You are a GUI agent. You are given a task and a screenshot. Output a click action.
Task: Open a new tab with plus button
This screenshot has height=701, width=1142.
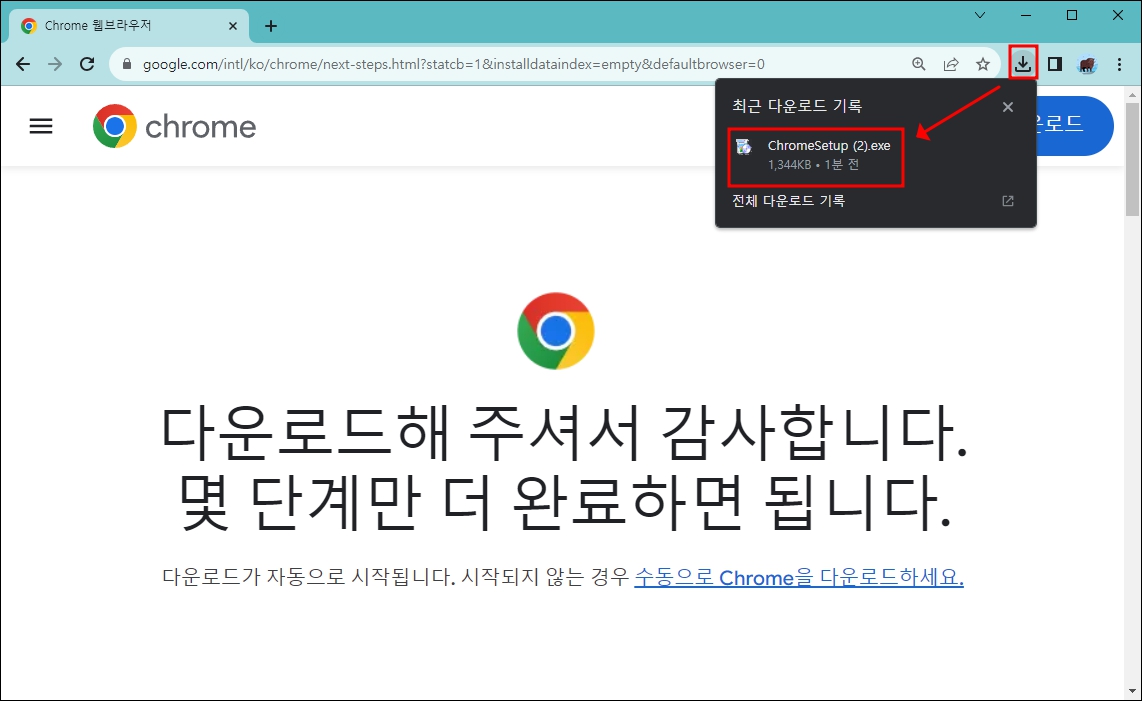tap(271, 26)
